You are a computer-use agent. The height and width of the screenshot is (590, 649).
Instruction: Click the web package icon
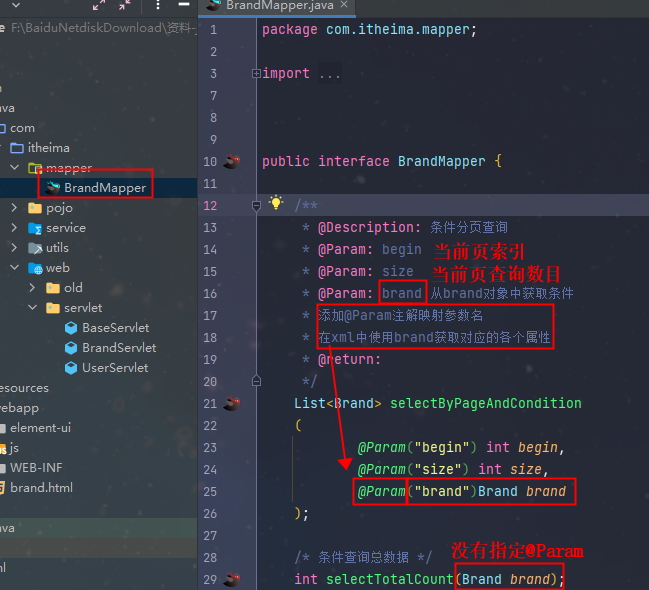point(35,268)
